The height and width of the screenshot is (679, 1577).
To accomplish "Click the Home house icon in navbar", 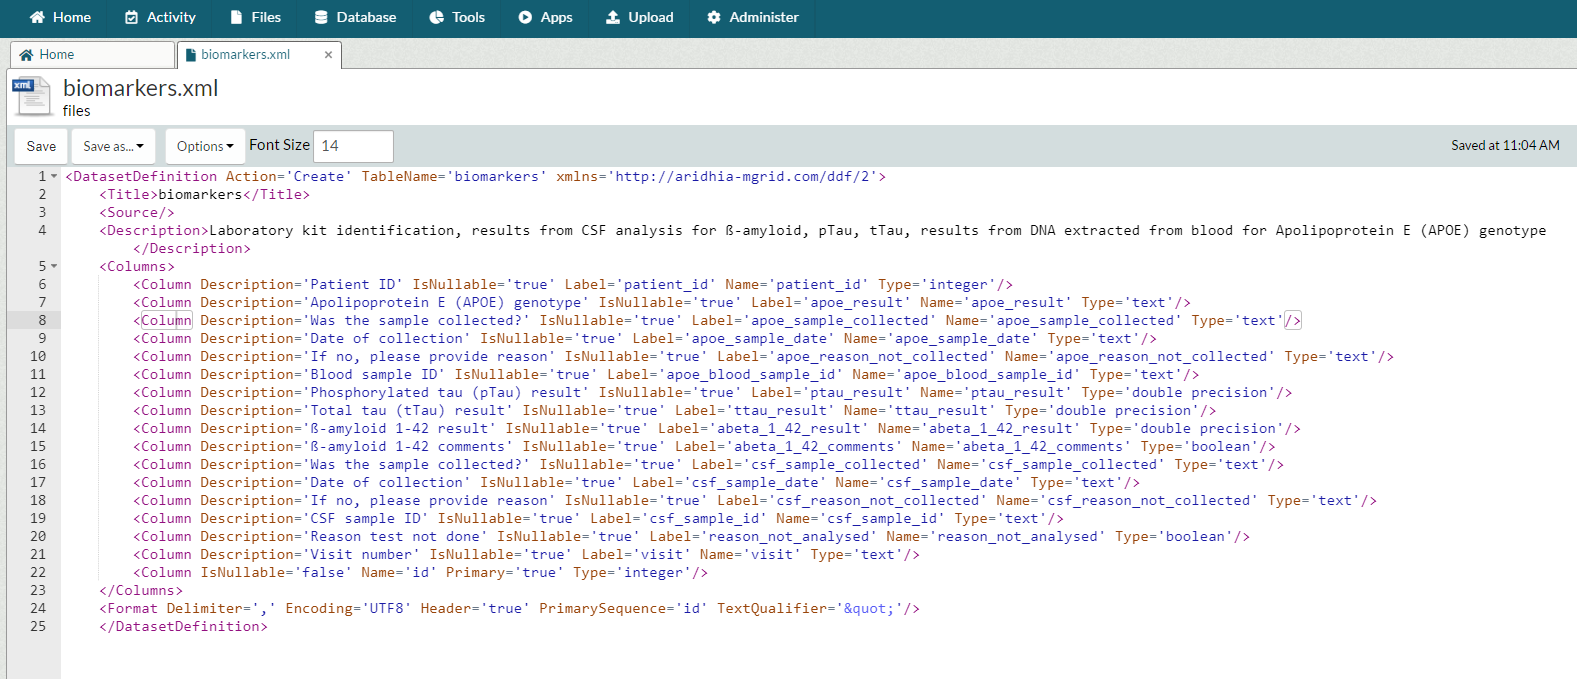I will (x=37, y=17).
